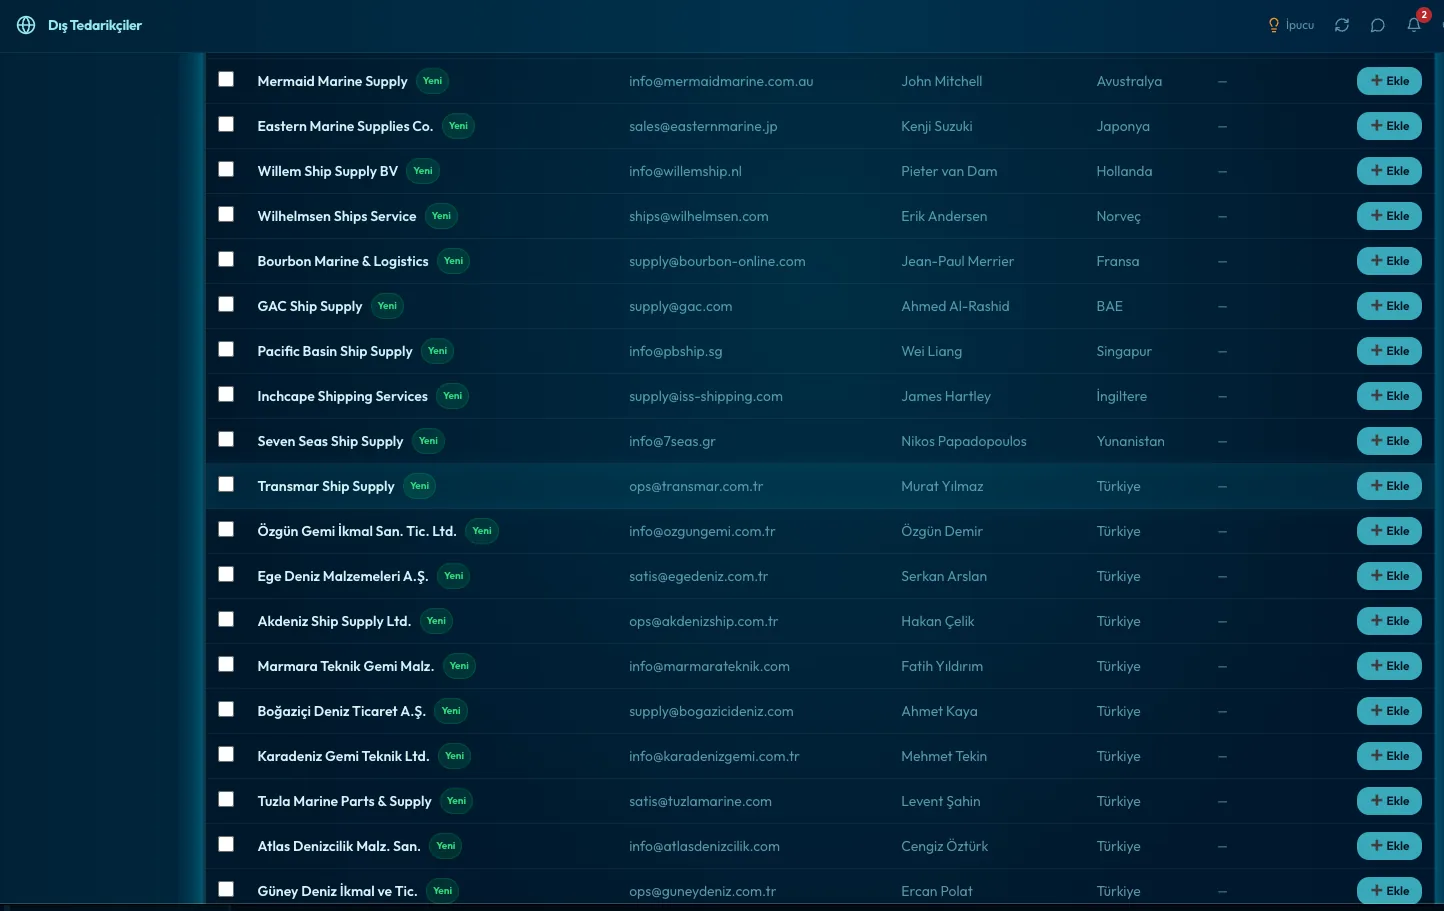This screenshot has height=911, width=1444.
Task: Tick checkbox for Mermaid Marine Supply
Action: (226, 79)
